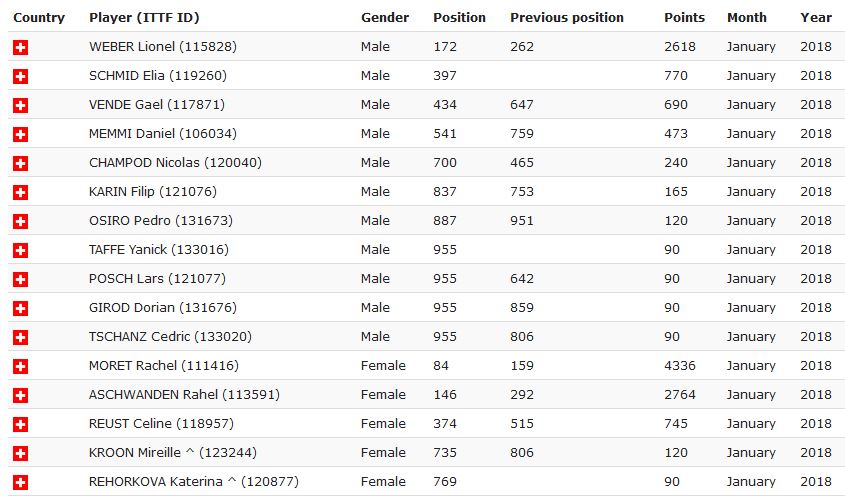Viewport: 845px width, 498px height.
Task: Click Swiss flag icon beside WEBER Lionel
Action: (x=20, y=47)
